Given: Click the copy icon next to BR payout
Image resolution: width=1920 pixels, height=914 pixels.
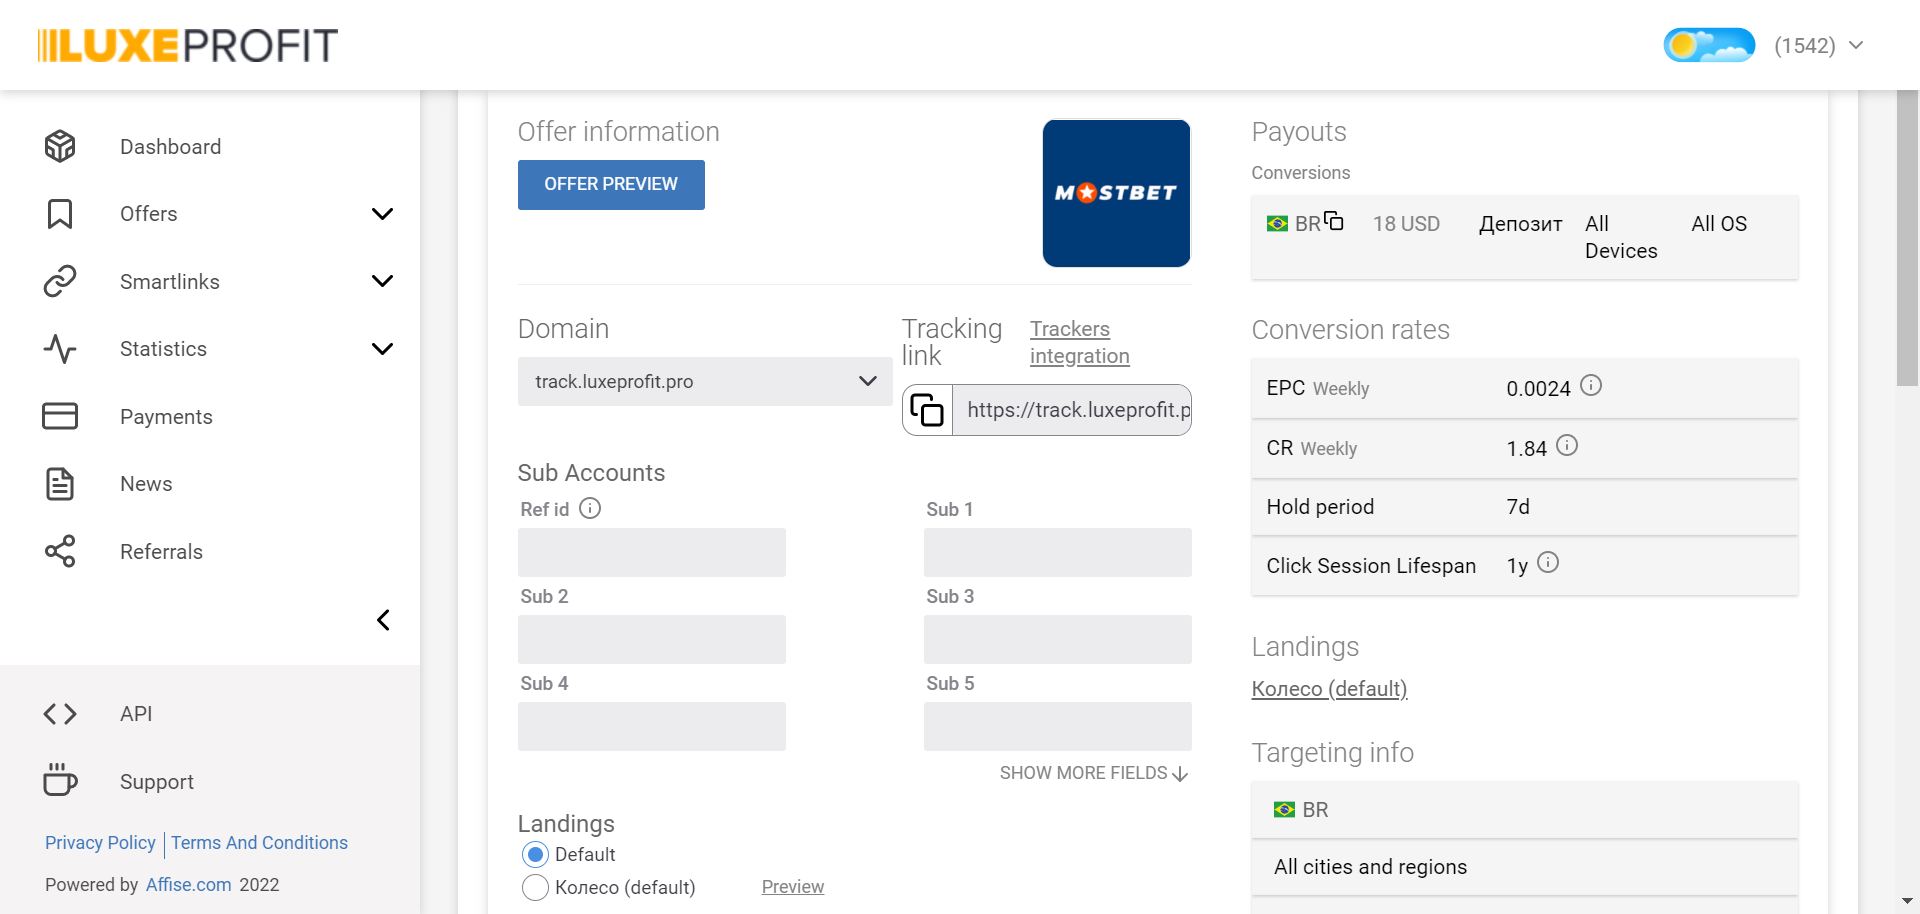Looking at the screenshot, I should click(x=1334, y=221).
